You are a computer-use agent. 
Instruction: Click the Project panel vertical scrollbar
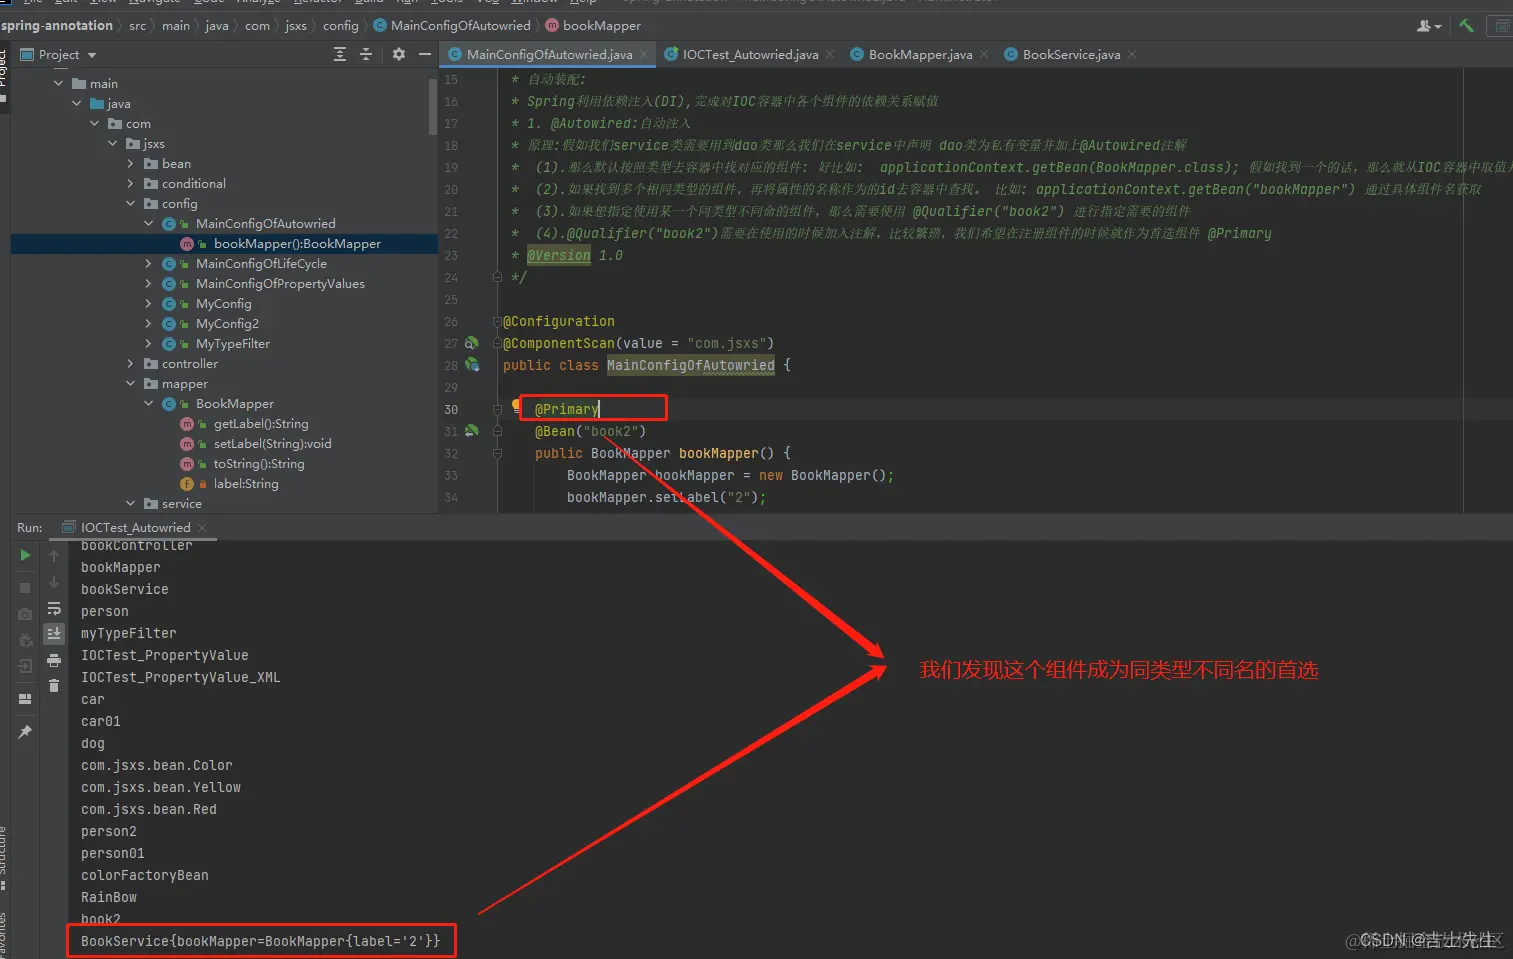tap(433, 105)
